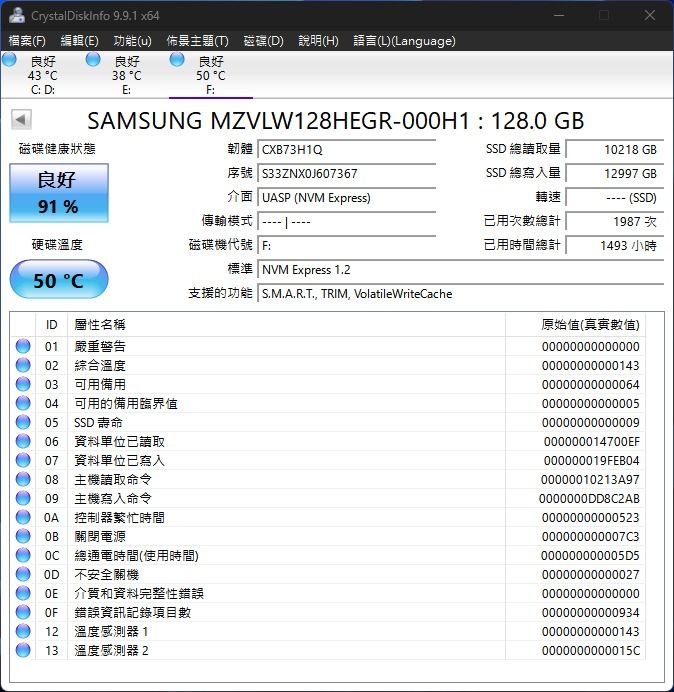674x692 pixels.
Task: Click the power on count value 1987 次
Action: [614, 222]
